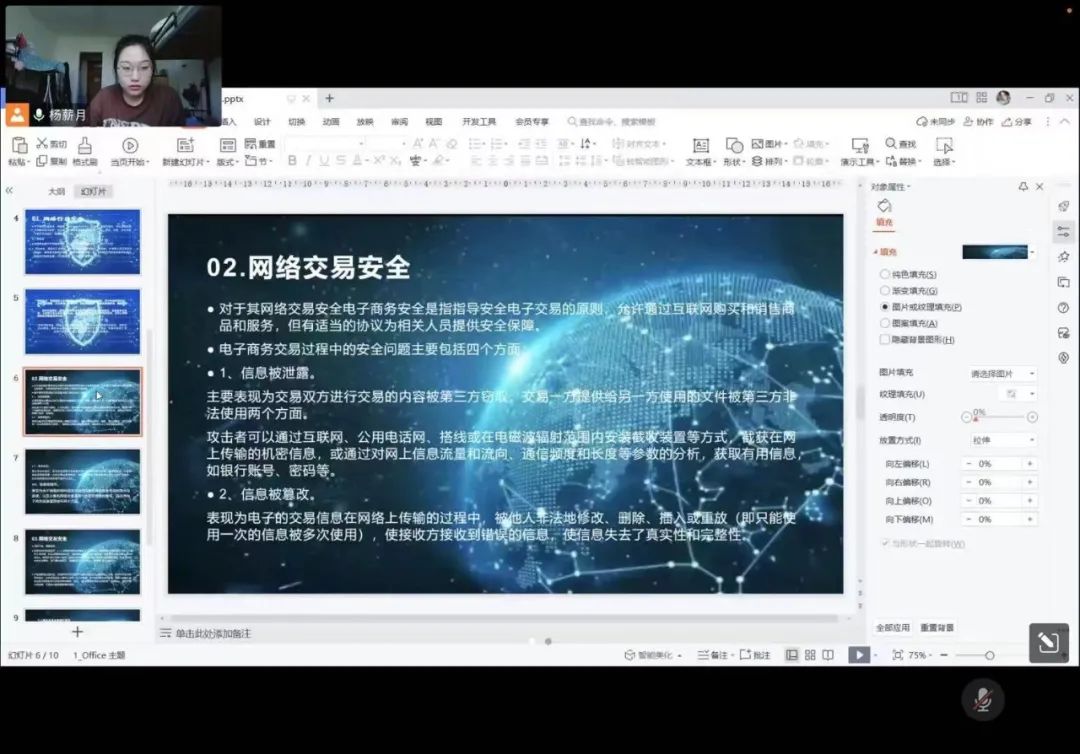This screenshot has height=754, width=1080.
Task: Click the 格式刷 format painter icon
Action: pos(85,146)
